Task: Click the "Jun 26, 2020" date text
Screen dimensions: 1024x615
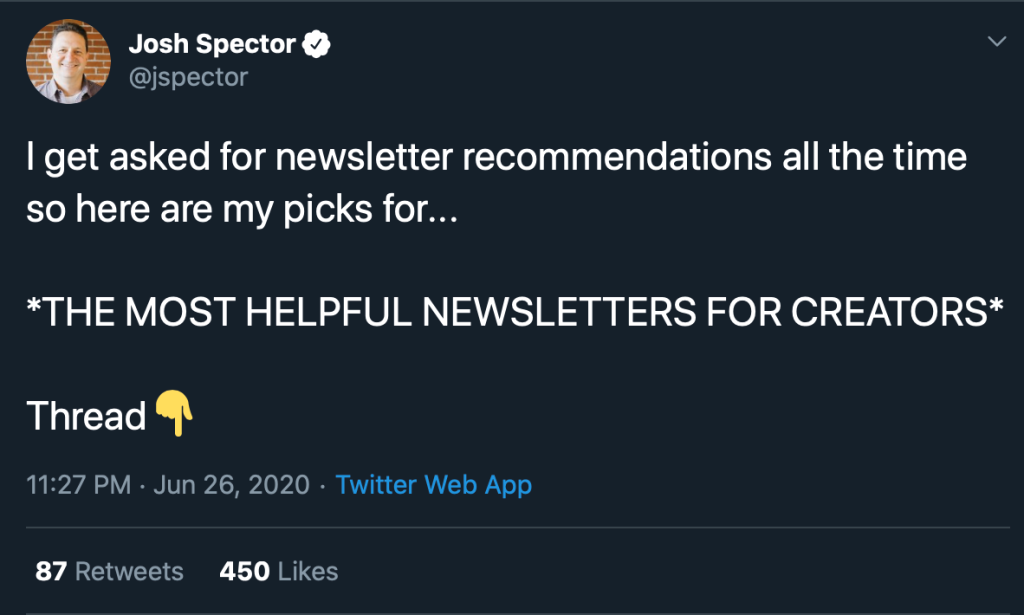Action: click(231, 485)
